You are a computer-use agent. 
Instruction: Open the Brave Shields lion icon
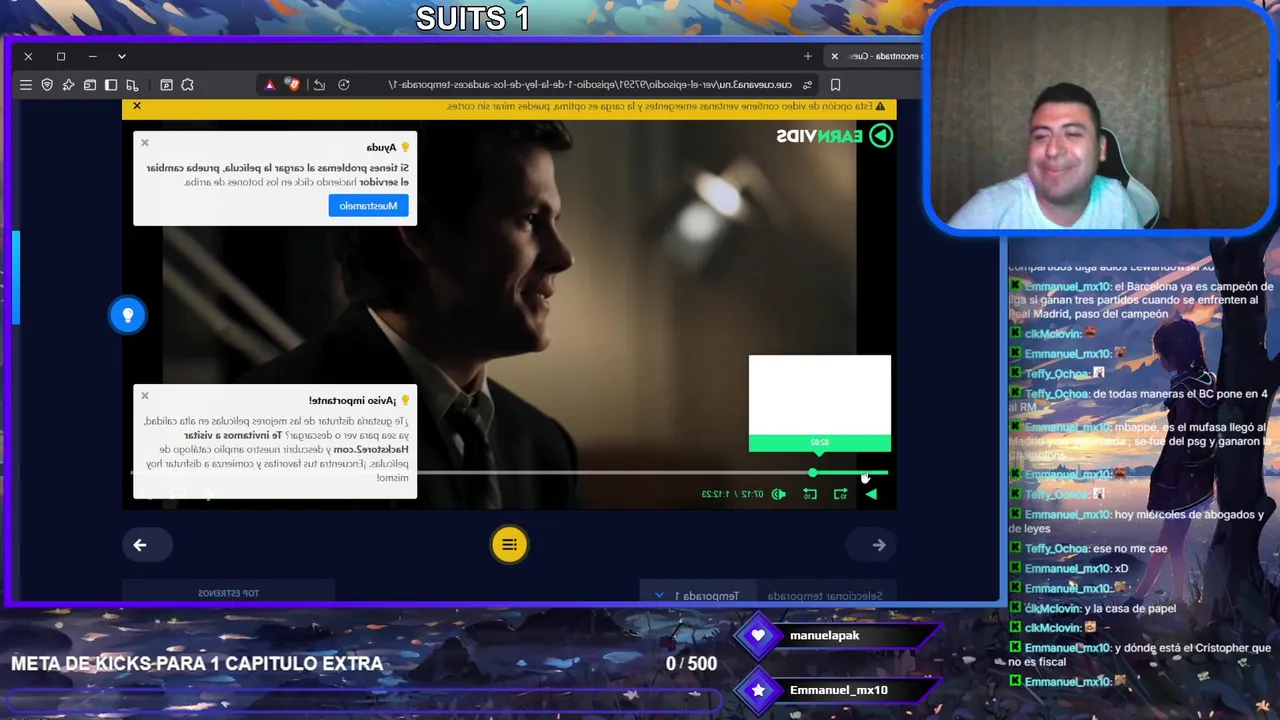[x=293, y=85]
